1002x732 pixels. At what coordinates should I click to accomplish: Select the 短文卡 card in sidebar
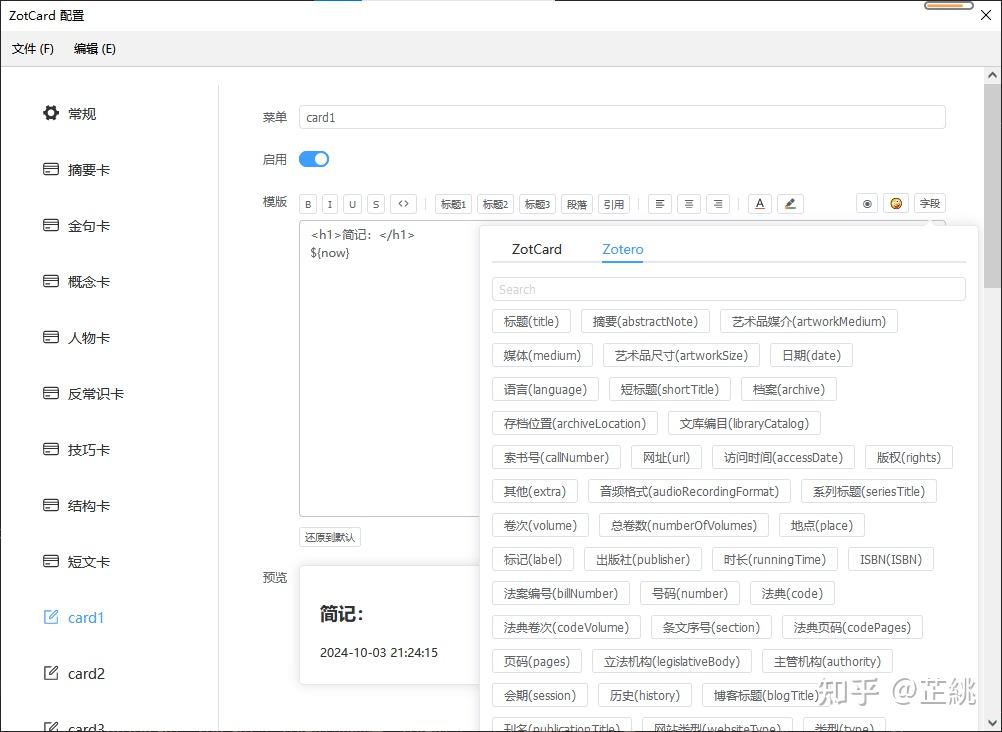click(x=76, y=562)
